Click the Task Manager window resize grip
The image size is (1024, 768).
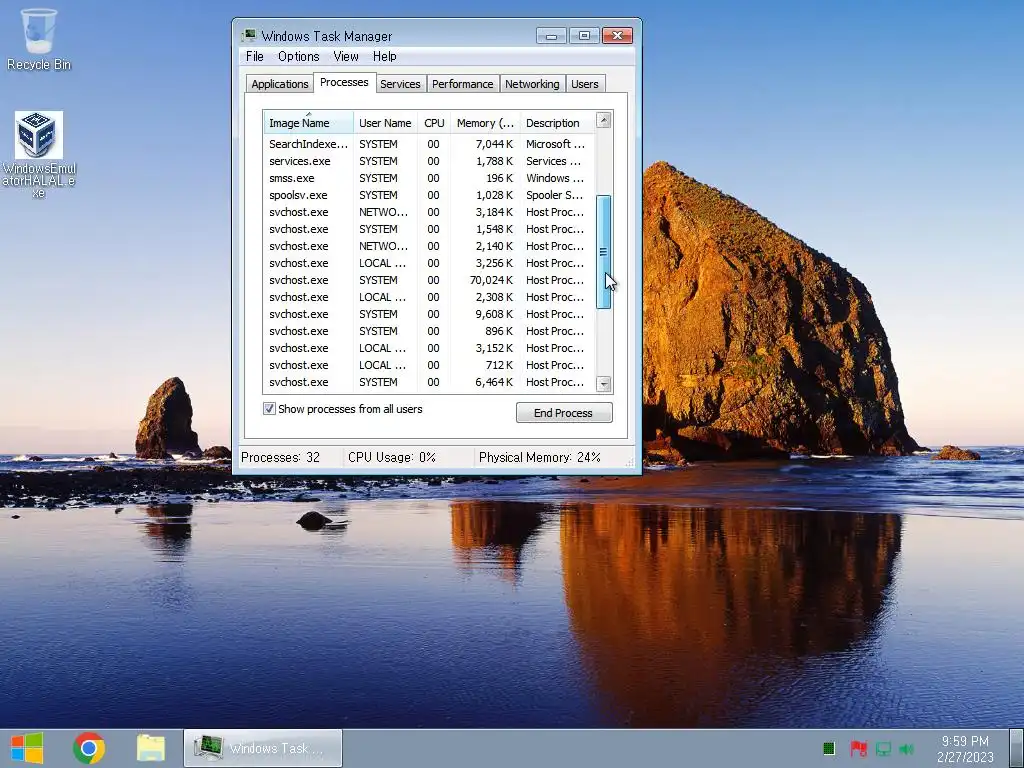tap(630, 462)
